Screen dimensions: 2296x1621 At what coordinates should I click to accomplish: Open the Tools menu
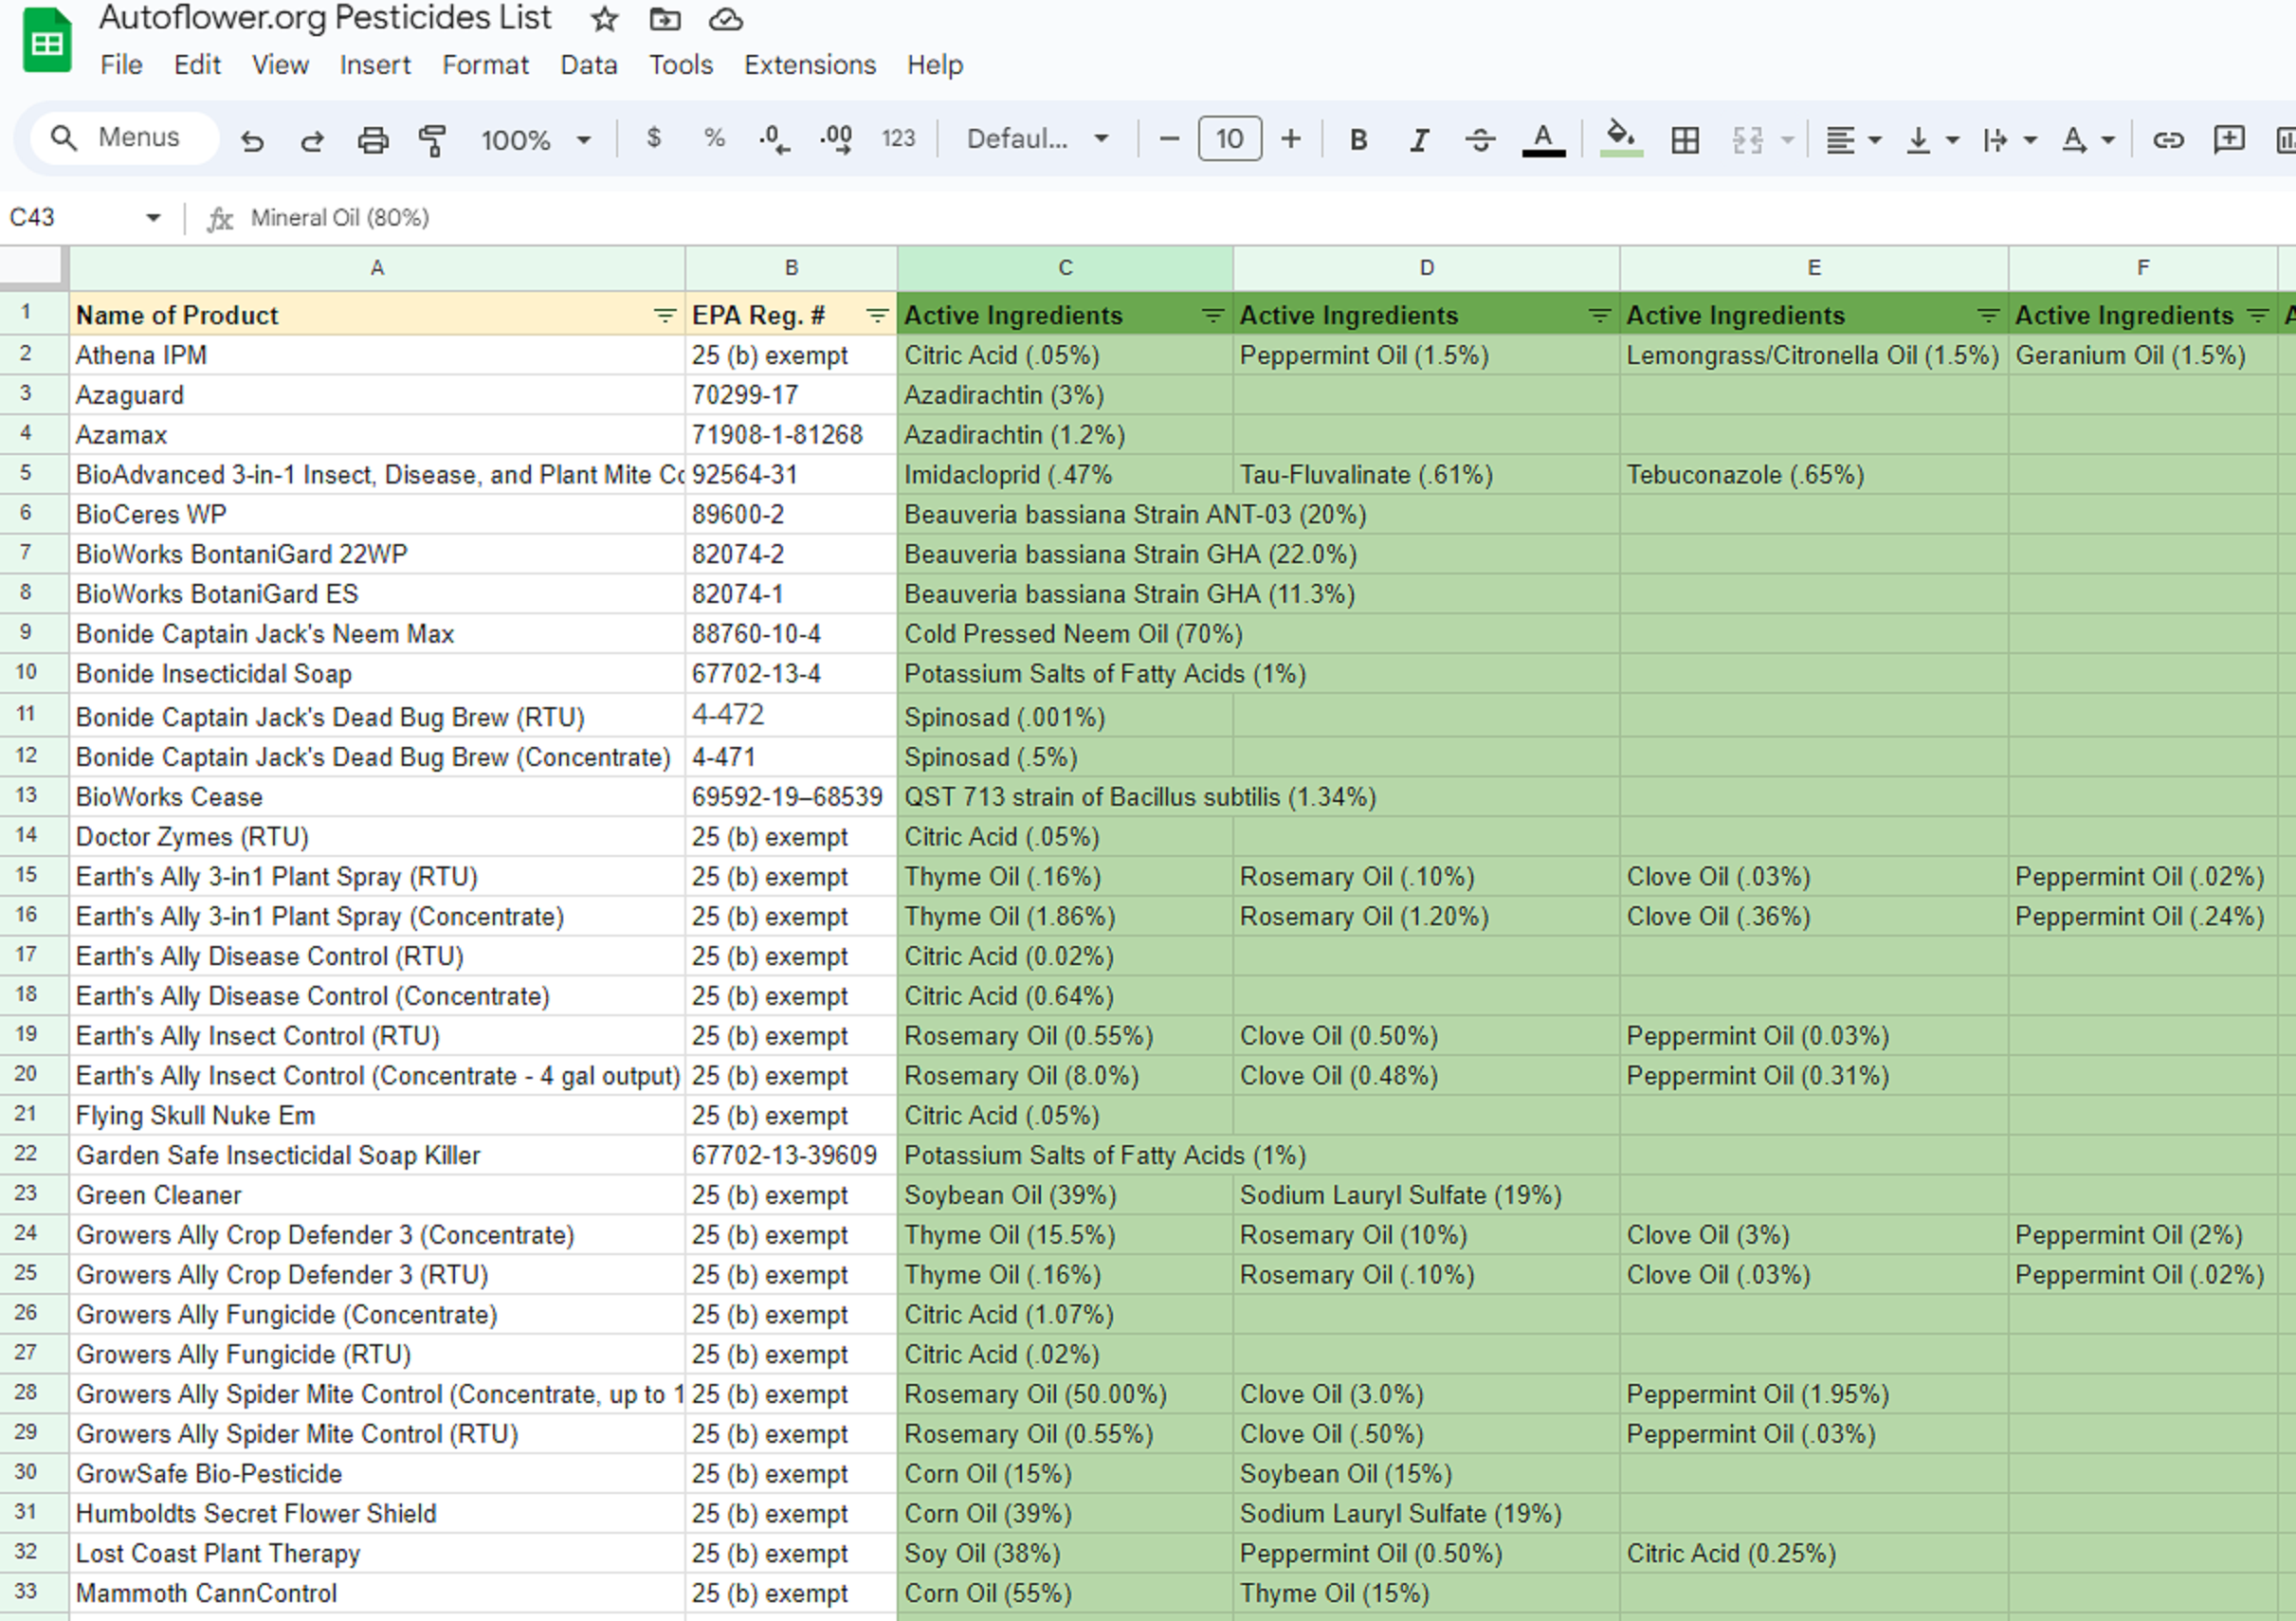pyautogui.click(x=680, y=65)
